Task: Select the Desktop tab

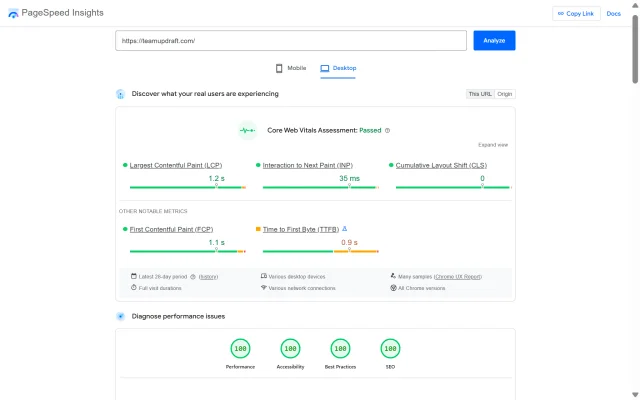Action: (338, 68)
